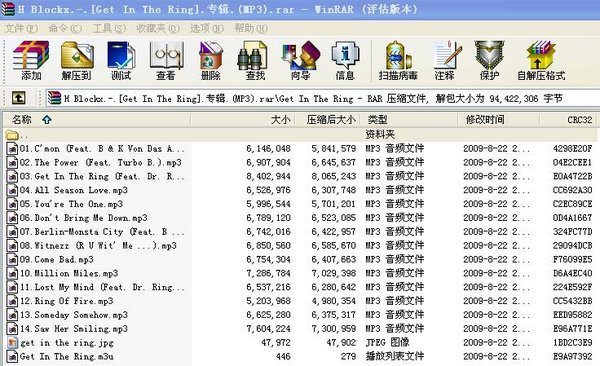Click CRC32 value 4298E20F

tap(572, 149)
